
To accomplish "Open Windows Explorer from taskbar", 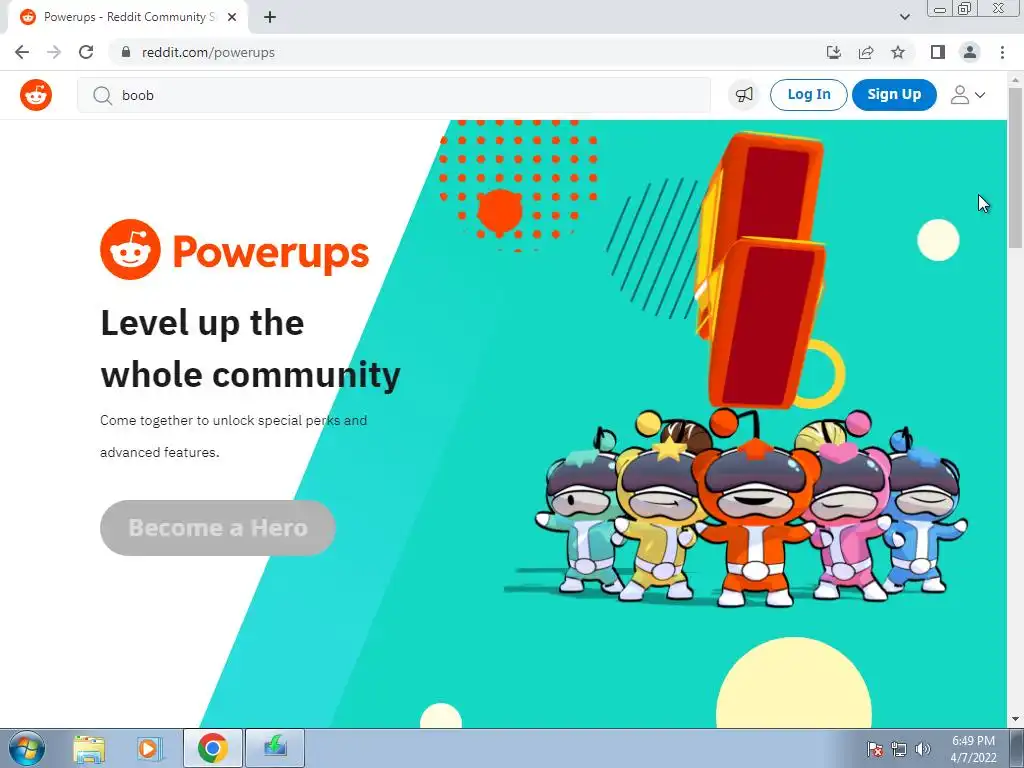I will [89, 748].
